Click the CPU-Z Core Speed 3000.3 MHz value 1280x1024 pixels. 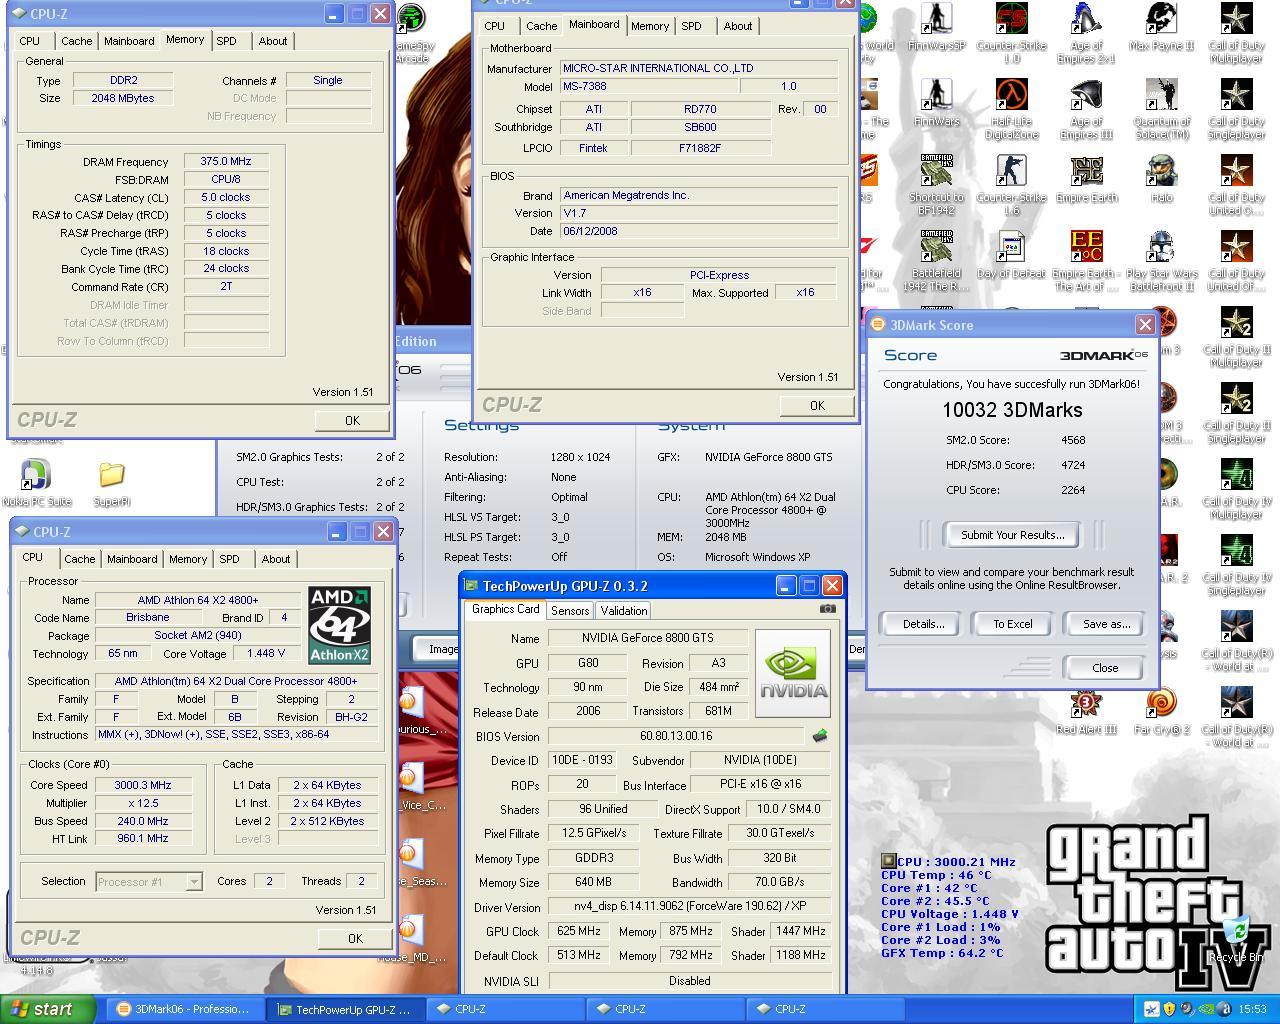[x=143, y=785]
